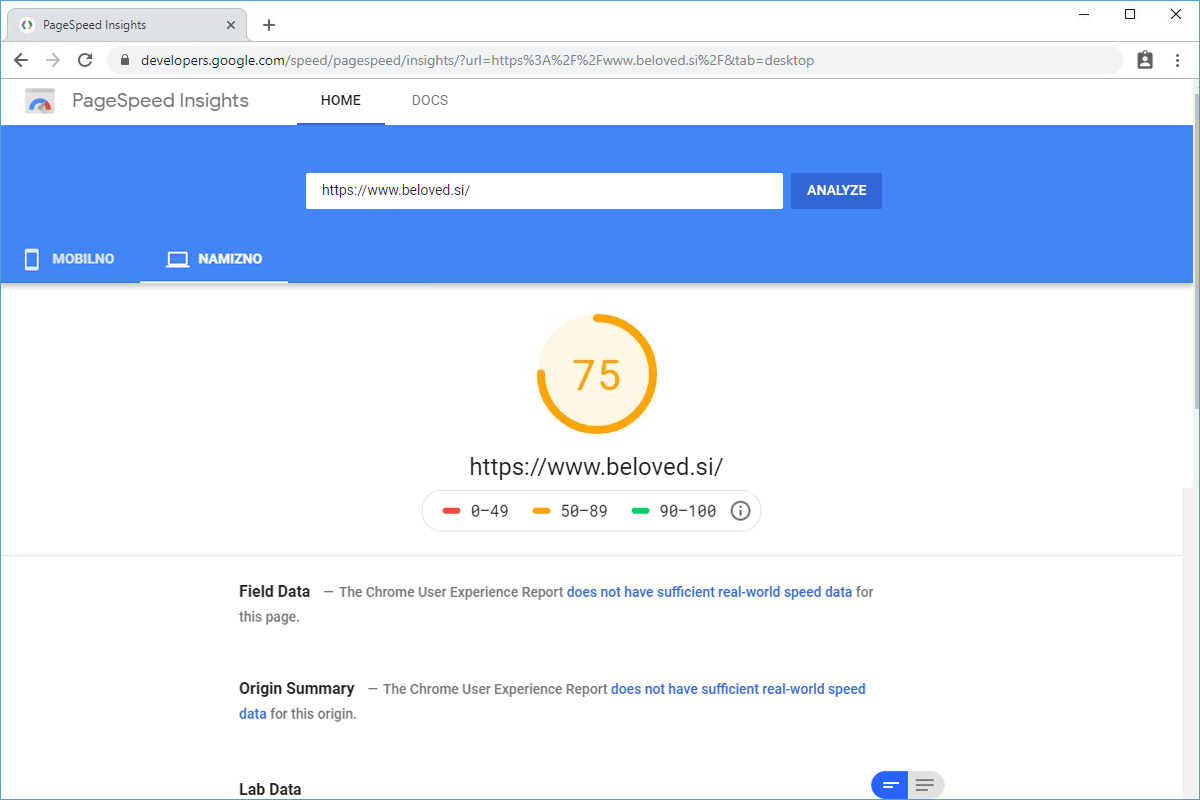Switch to the MOBILNO tab

[69, 259]
